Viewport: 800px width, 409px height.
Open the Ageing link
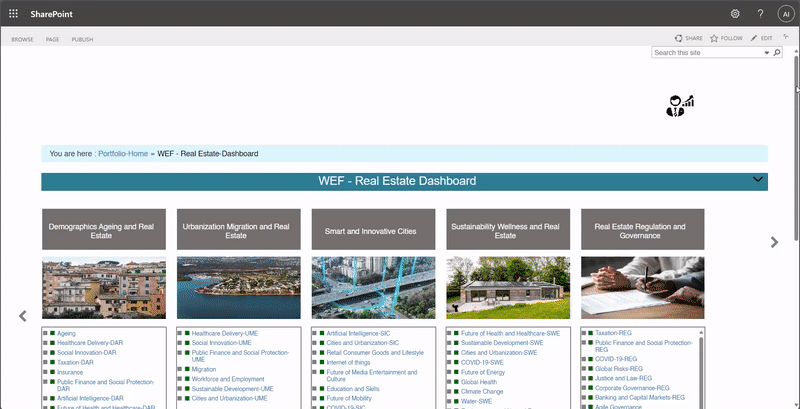(66, 334)
